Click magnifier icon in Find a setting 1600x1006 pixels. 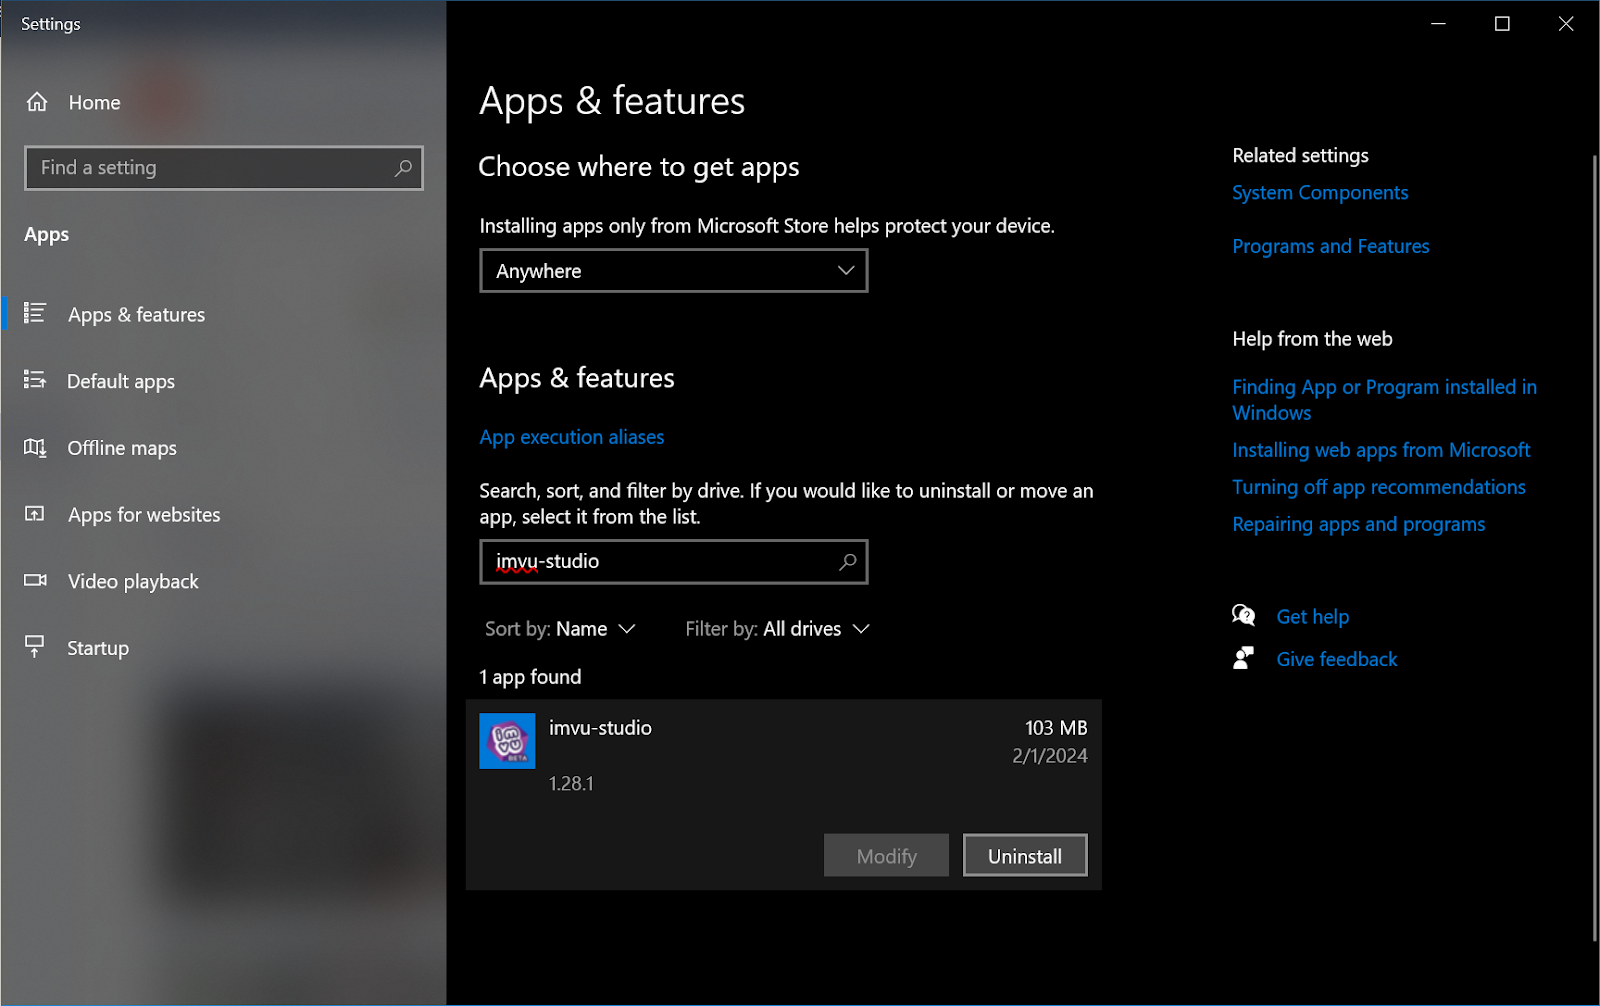coord(403,168)
